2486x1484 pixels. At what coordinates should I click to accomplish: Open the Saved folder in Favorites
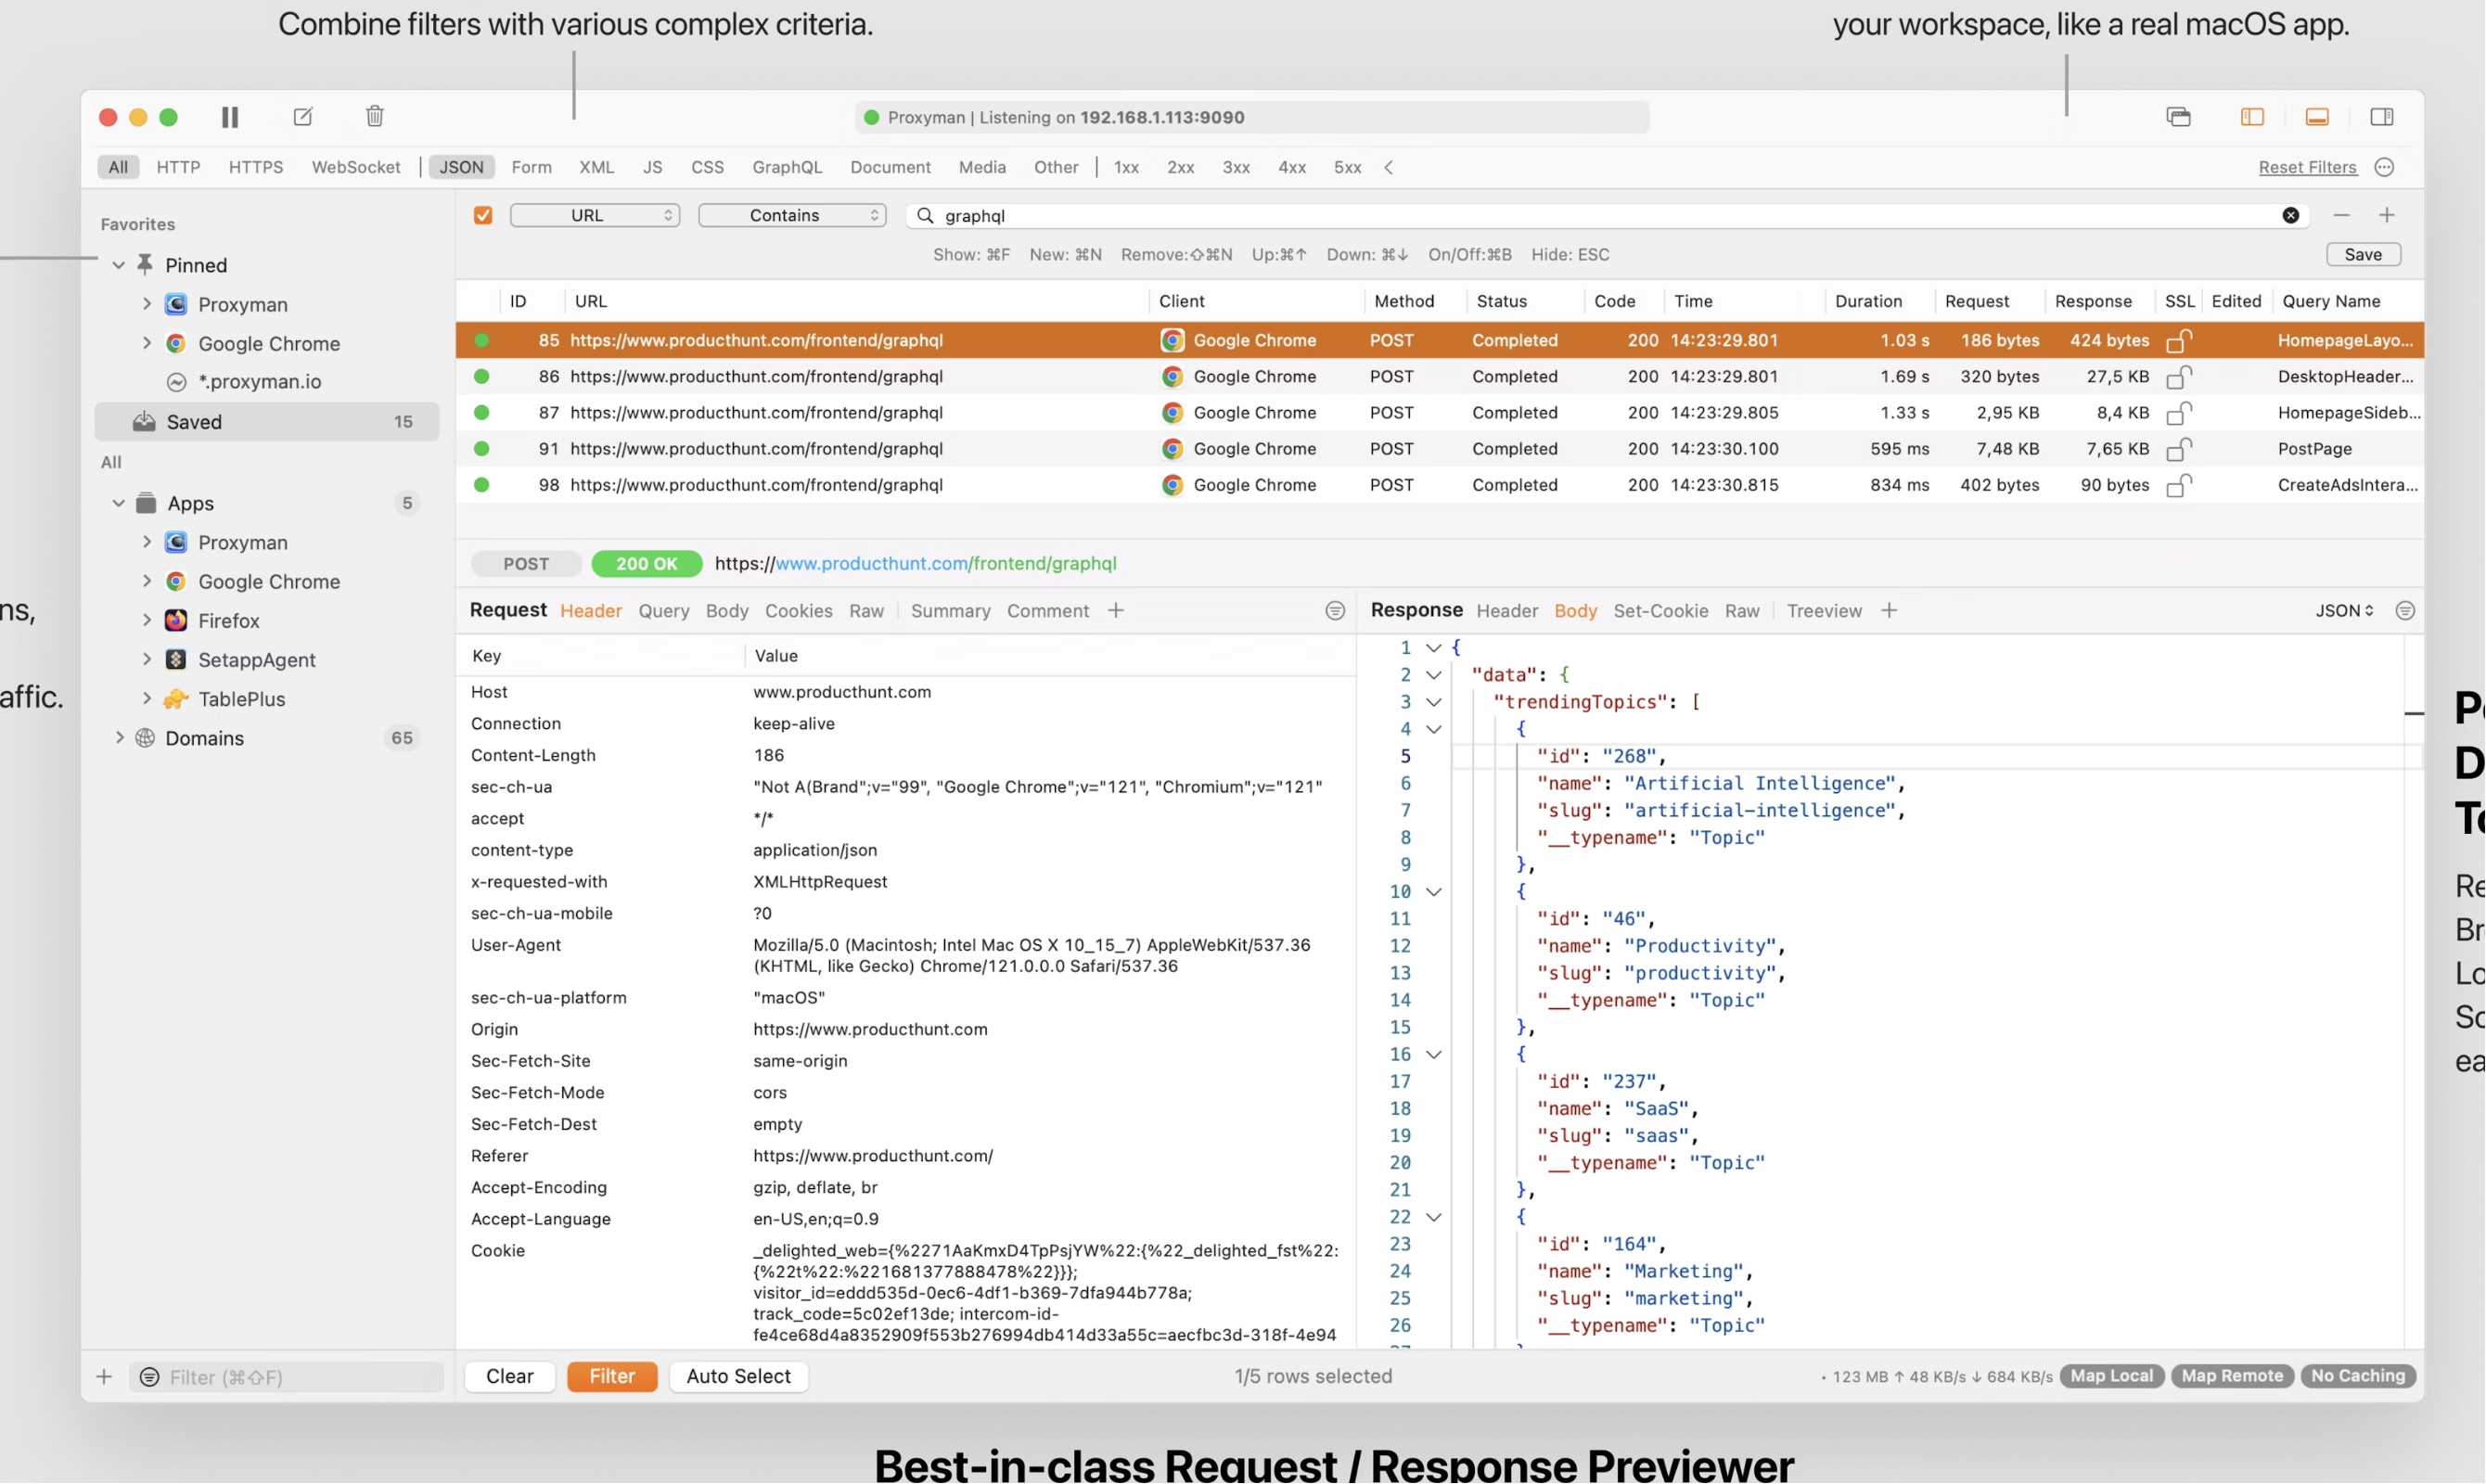pos(266,422)
